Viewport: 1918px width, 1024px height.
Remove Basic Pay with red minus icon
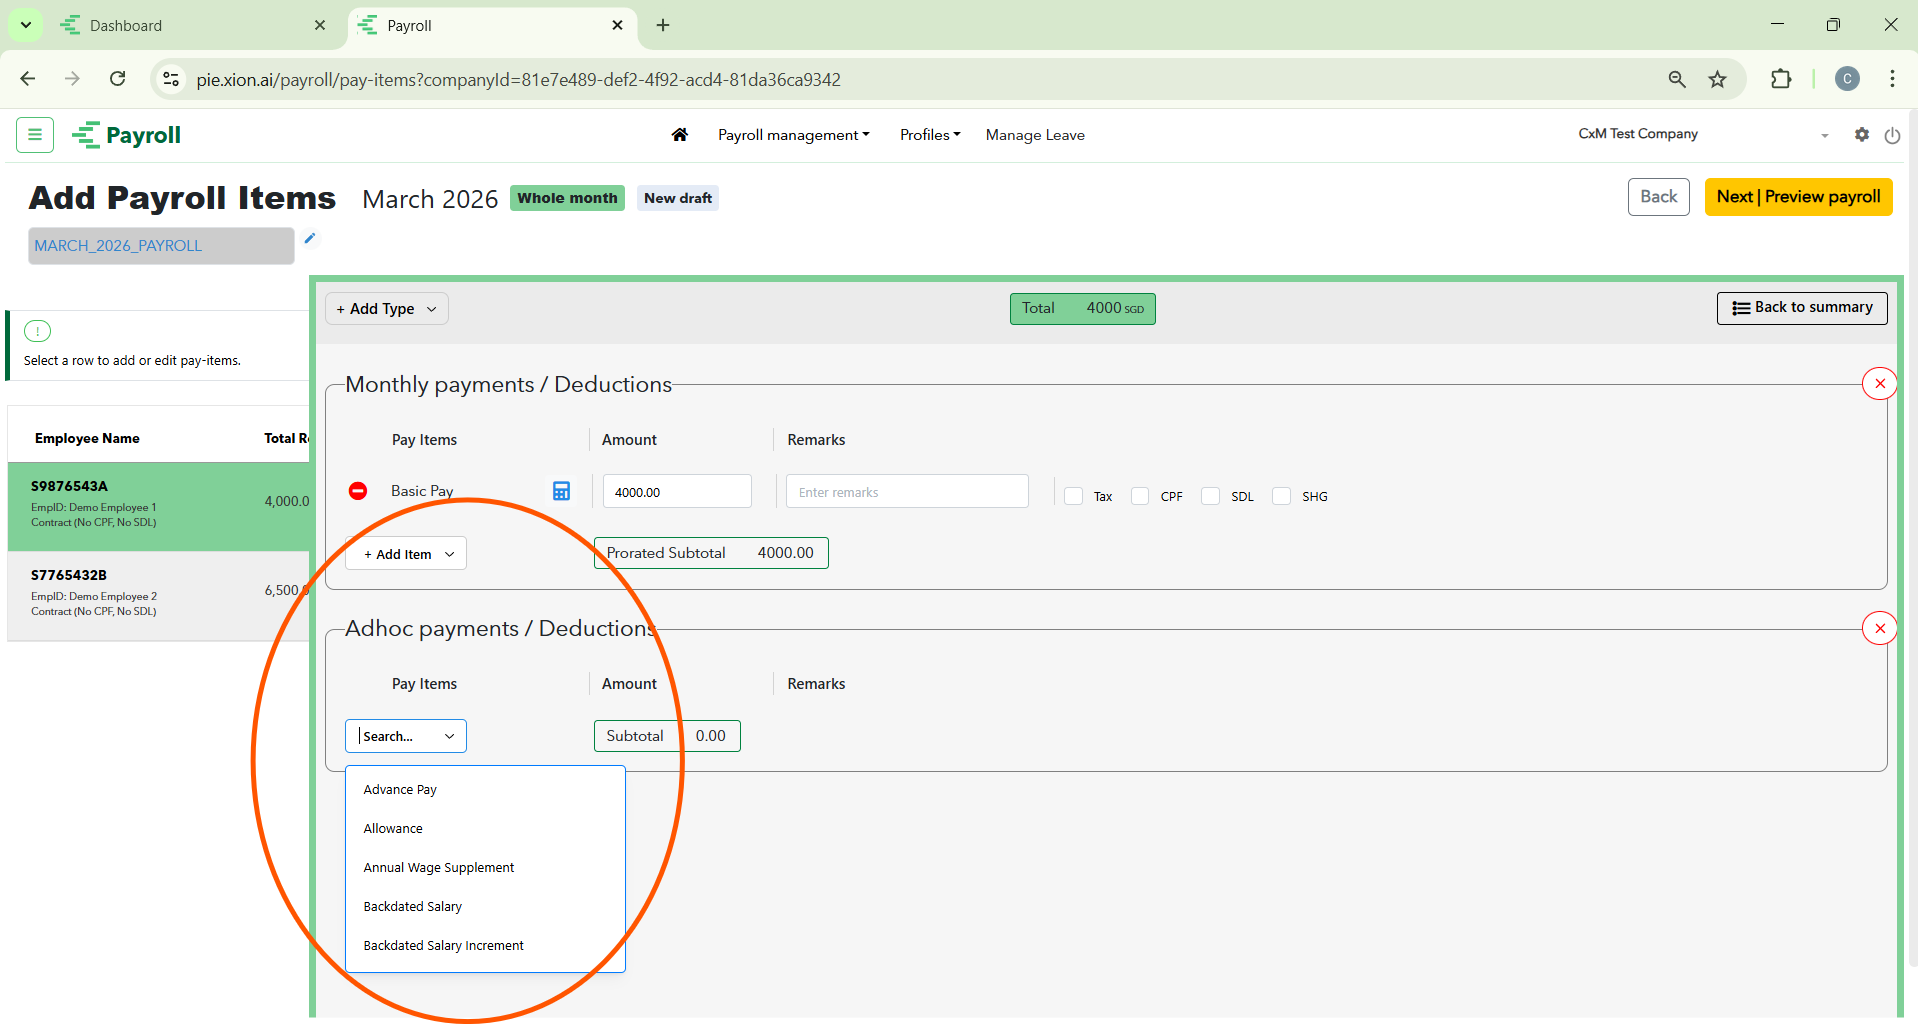coord(358,491)
